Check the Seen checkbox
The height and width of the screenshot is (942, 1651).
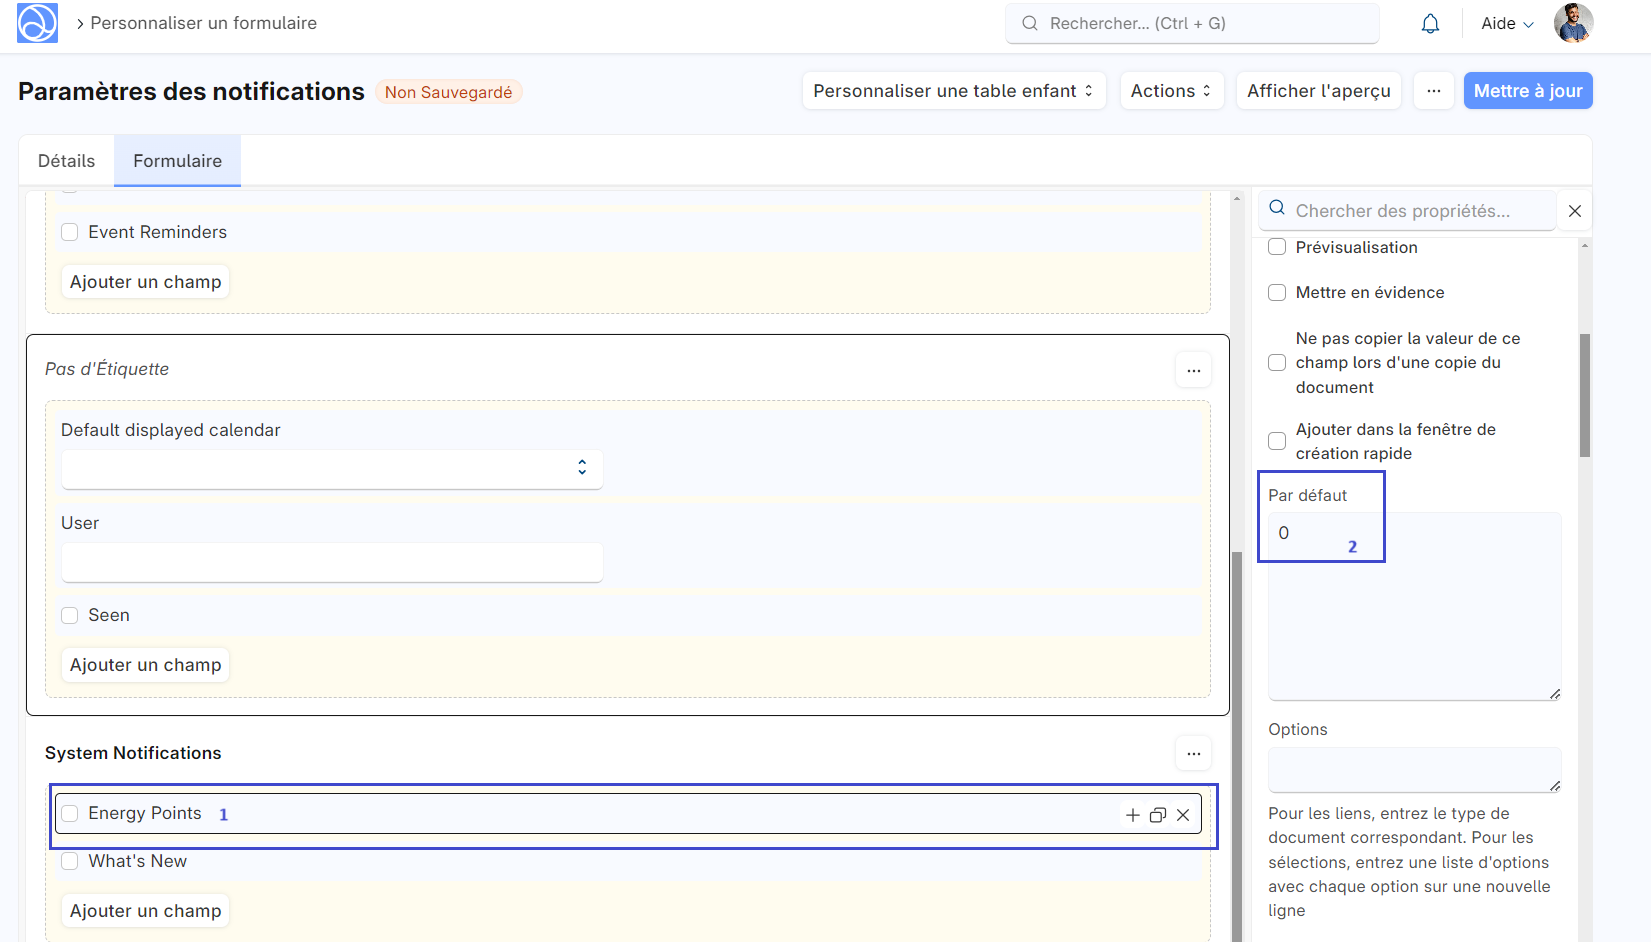(69, 615)
